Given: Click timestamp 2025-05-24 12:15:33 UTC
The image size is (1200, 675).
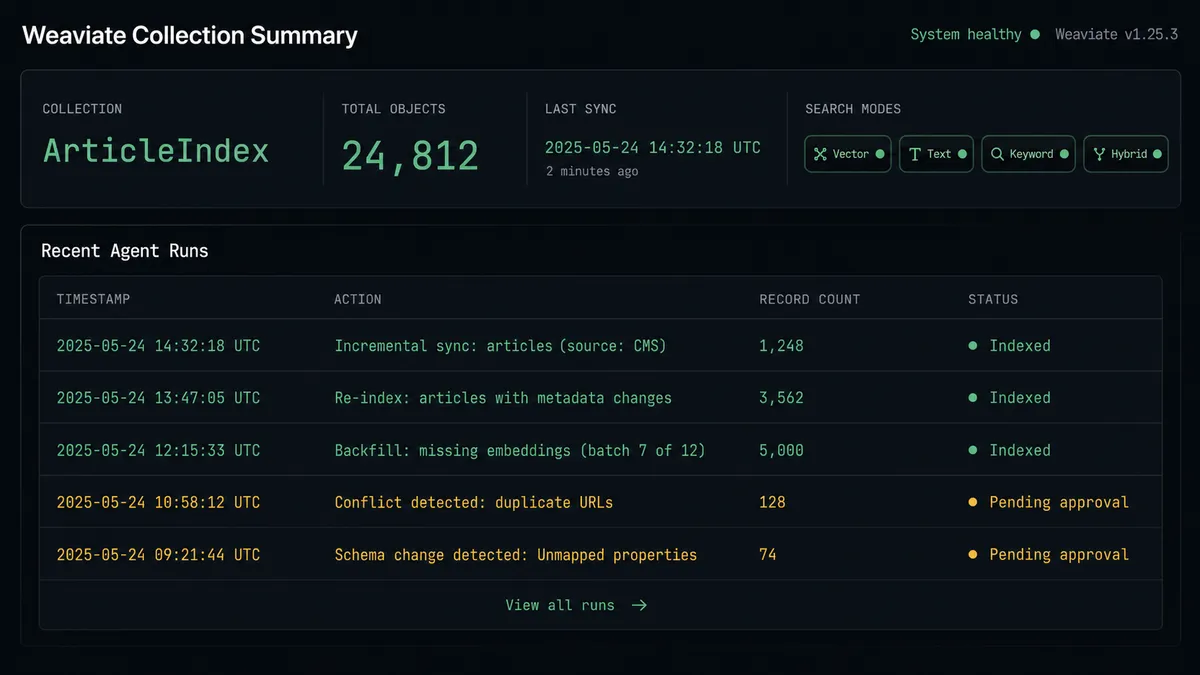Looking at the screenshot, I should [x=158, y=450].
